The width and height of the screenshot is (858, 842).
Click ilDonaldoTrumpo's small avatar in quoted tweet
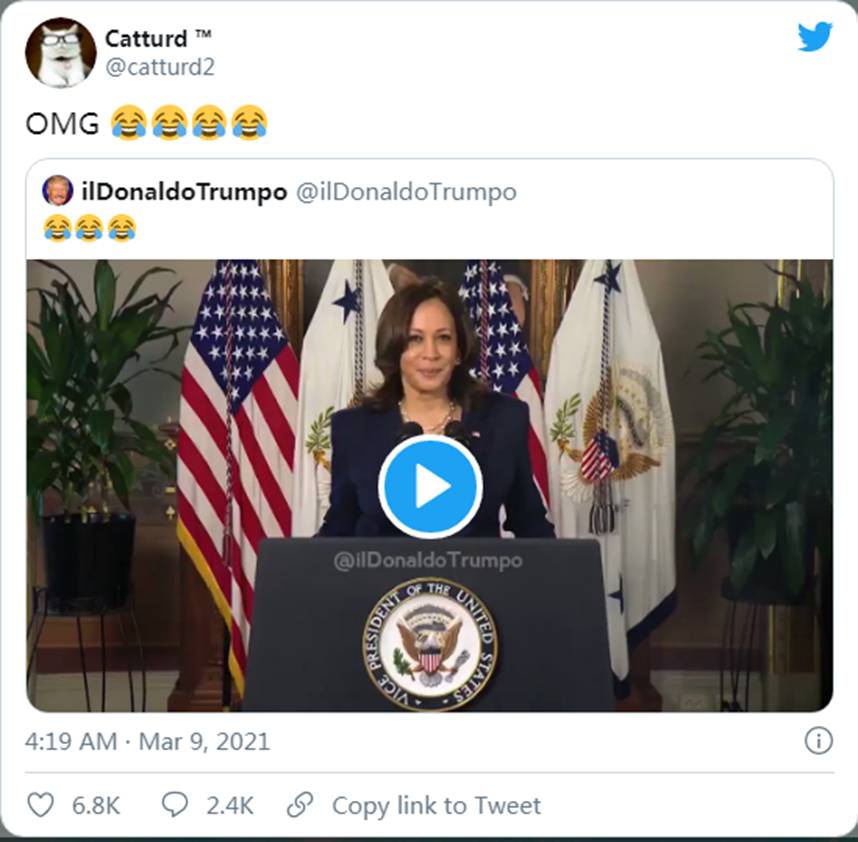58,190
